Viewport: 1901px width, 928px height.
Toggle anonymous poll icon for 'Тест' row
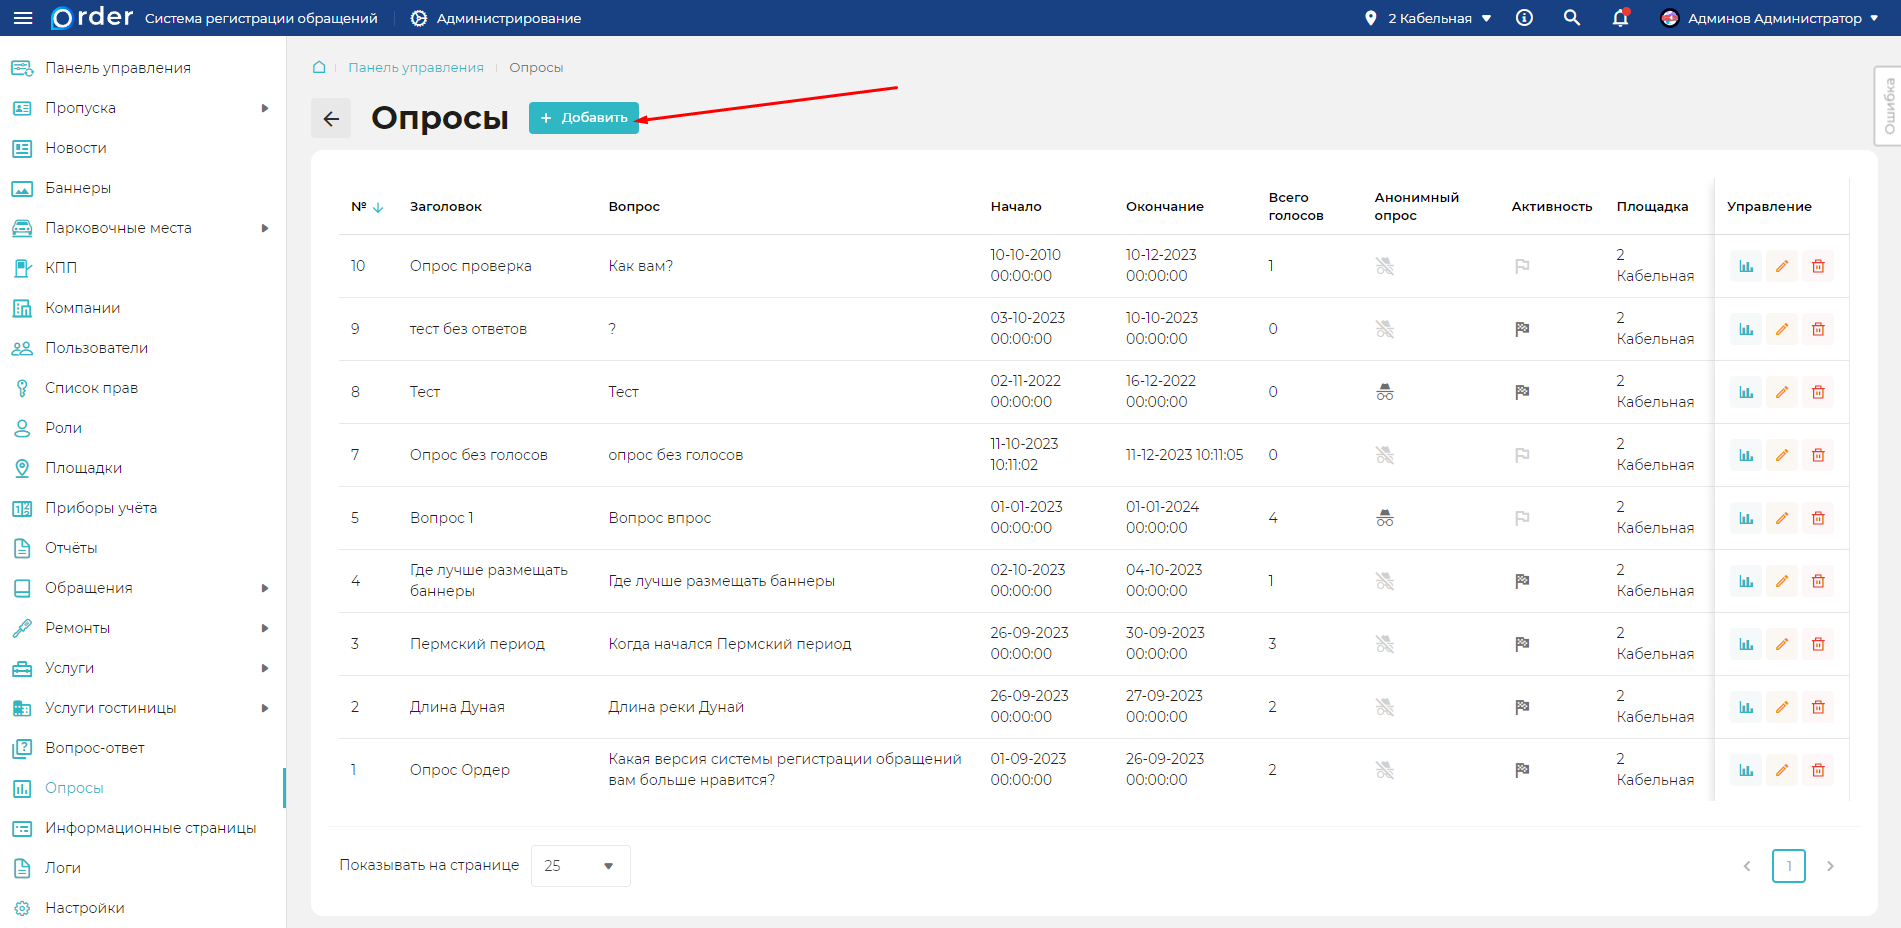(1385, 392)
